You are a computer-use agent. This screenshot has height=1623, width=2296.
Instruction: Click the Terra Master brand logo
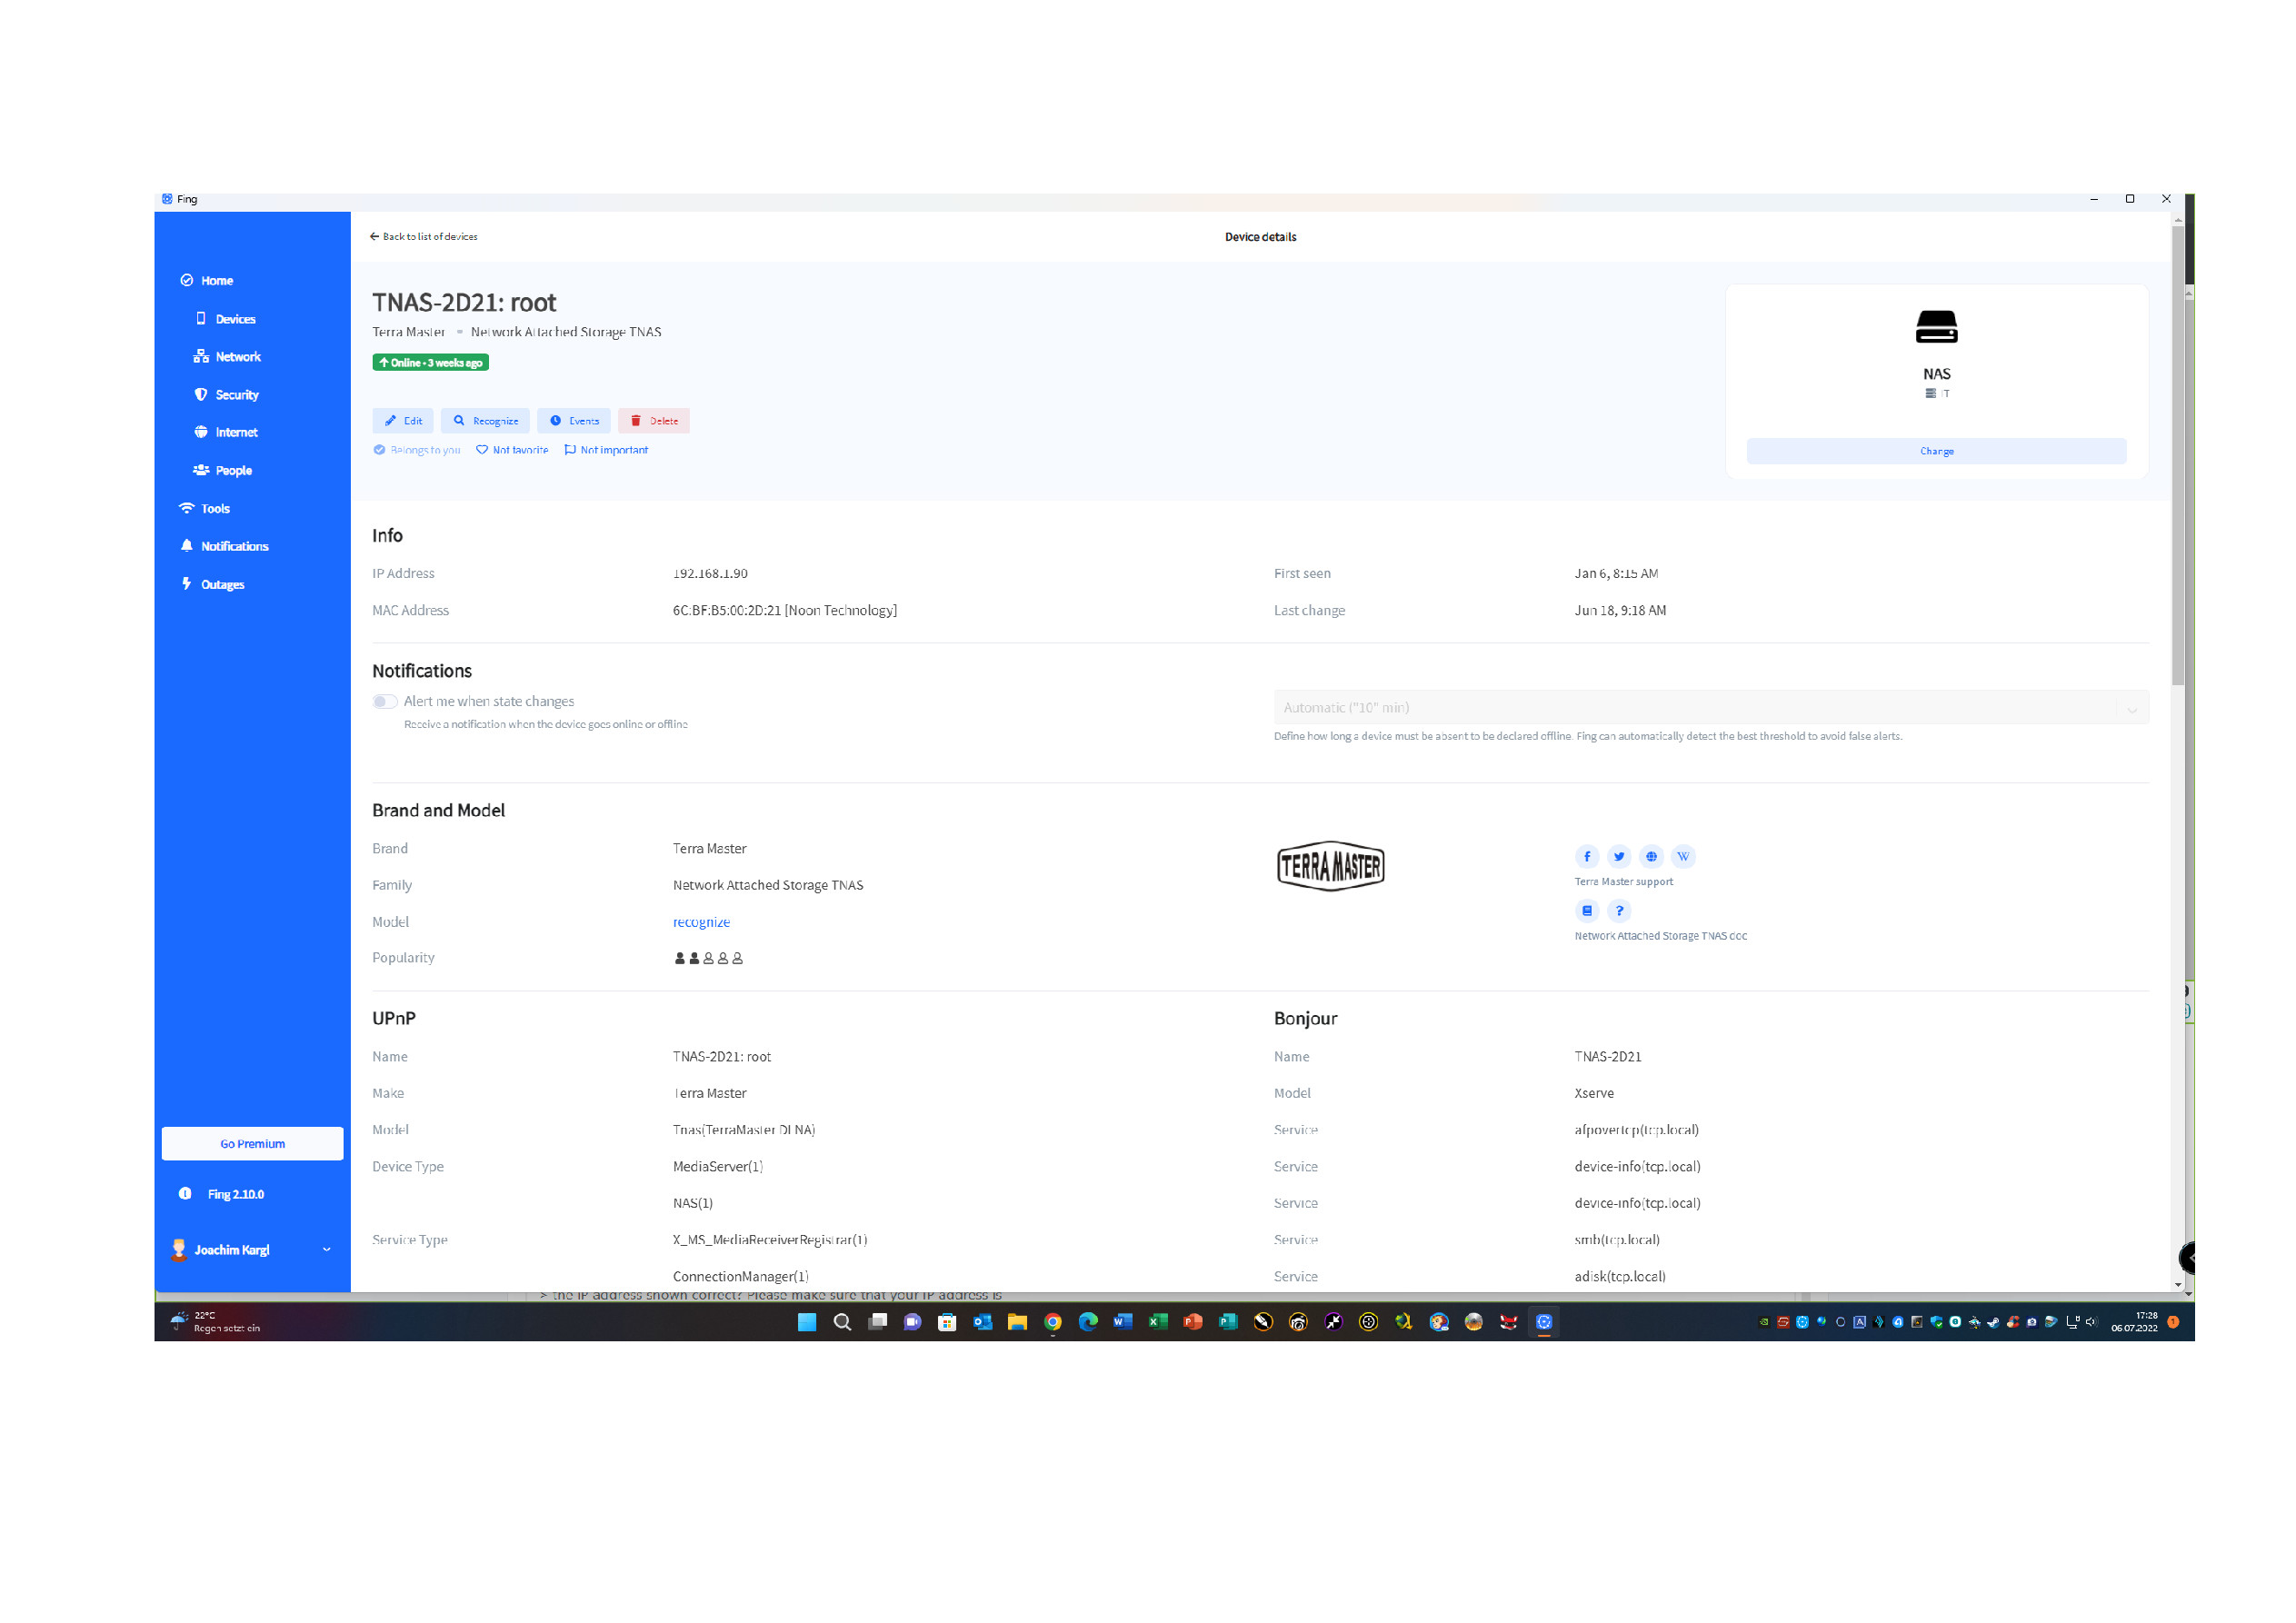1330,866
